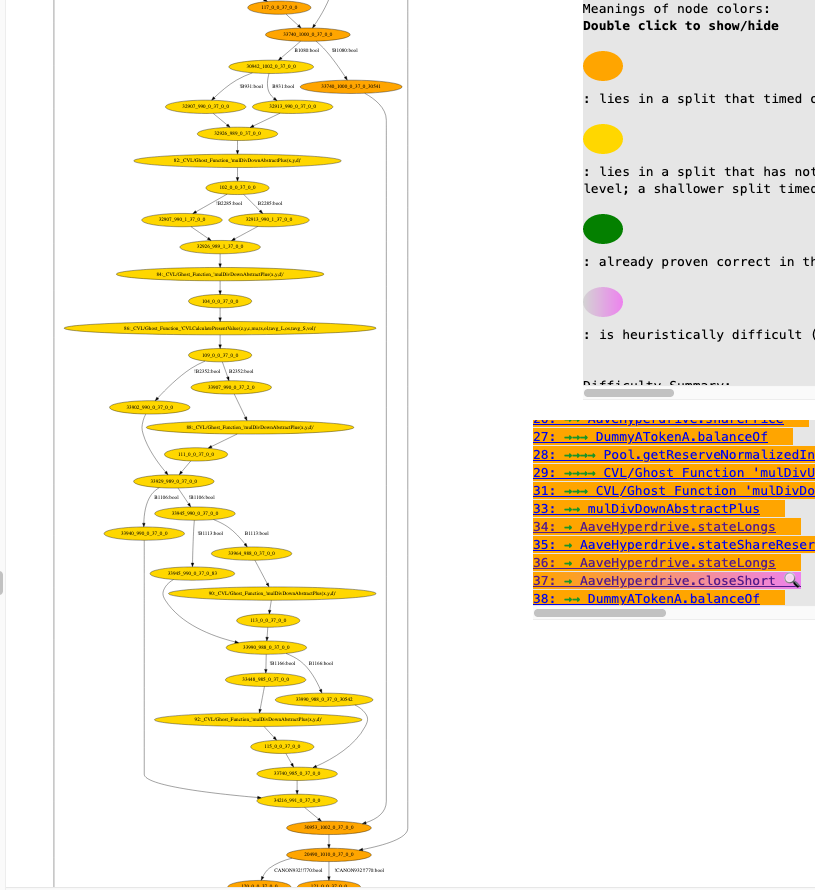The image size is (815, 890).
Task: Click the wide CVLCalculatePresentValue ghost function node
Action: [220, 327]
